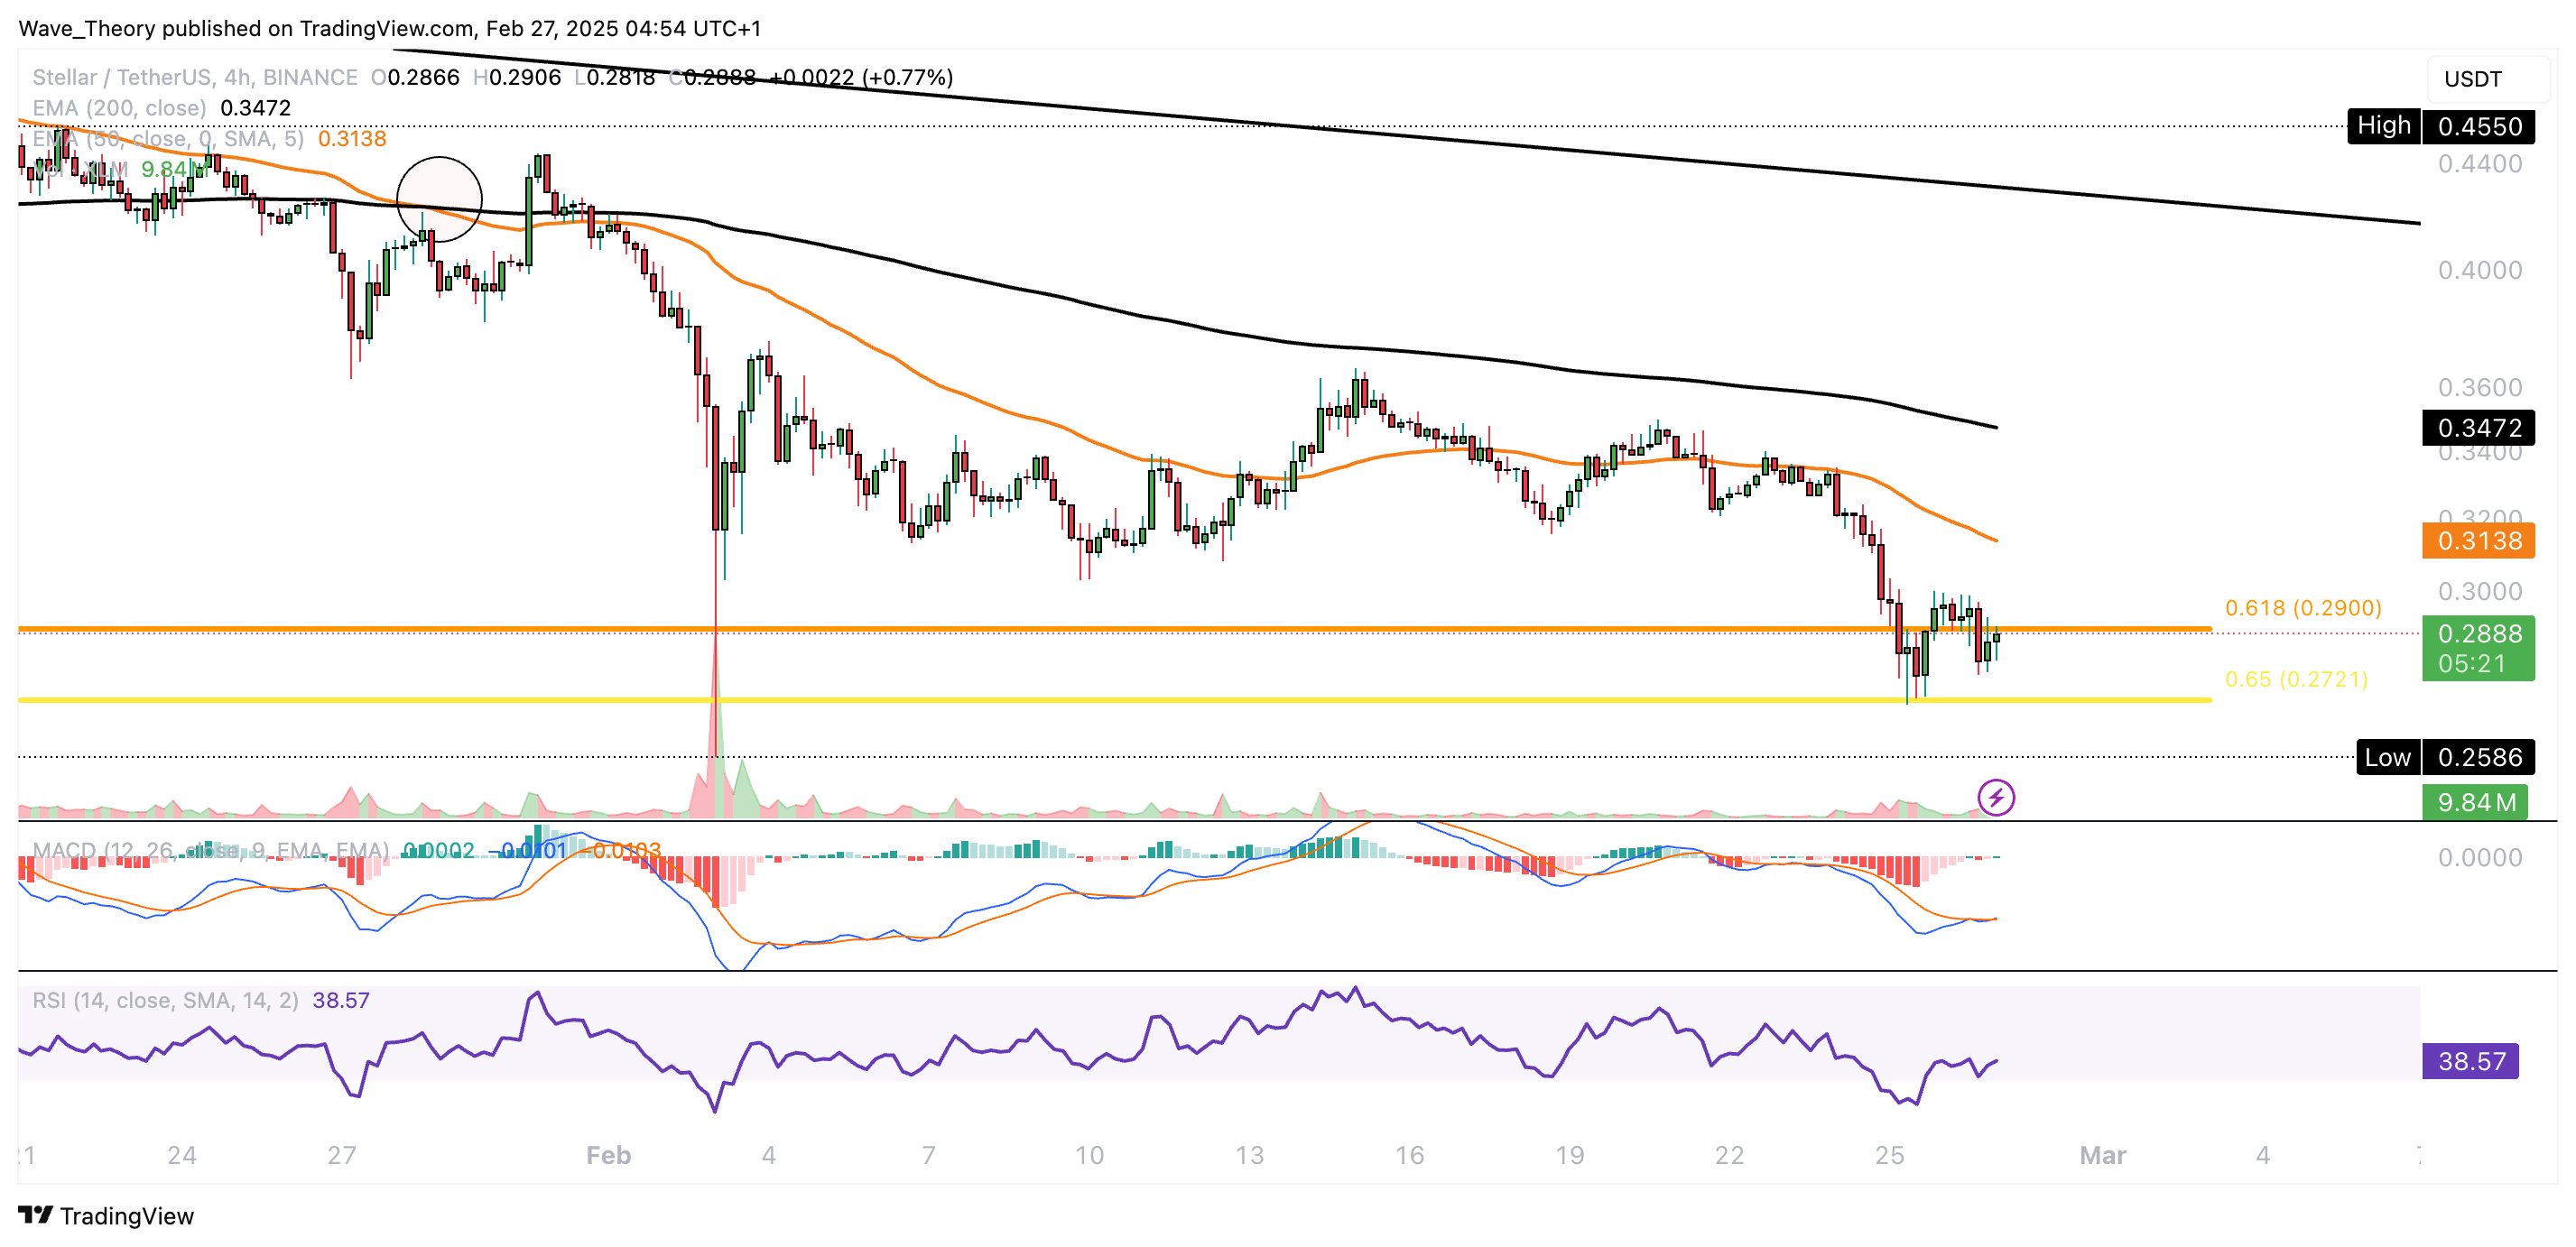Select the RSI (14, close, SMA) legend
Viewport: 2576px width, 1247px height.
point(165,1000)
